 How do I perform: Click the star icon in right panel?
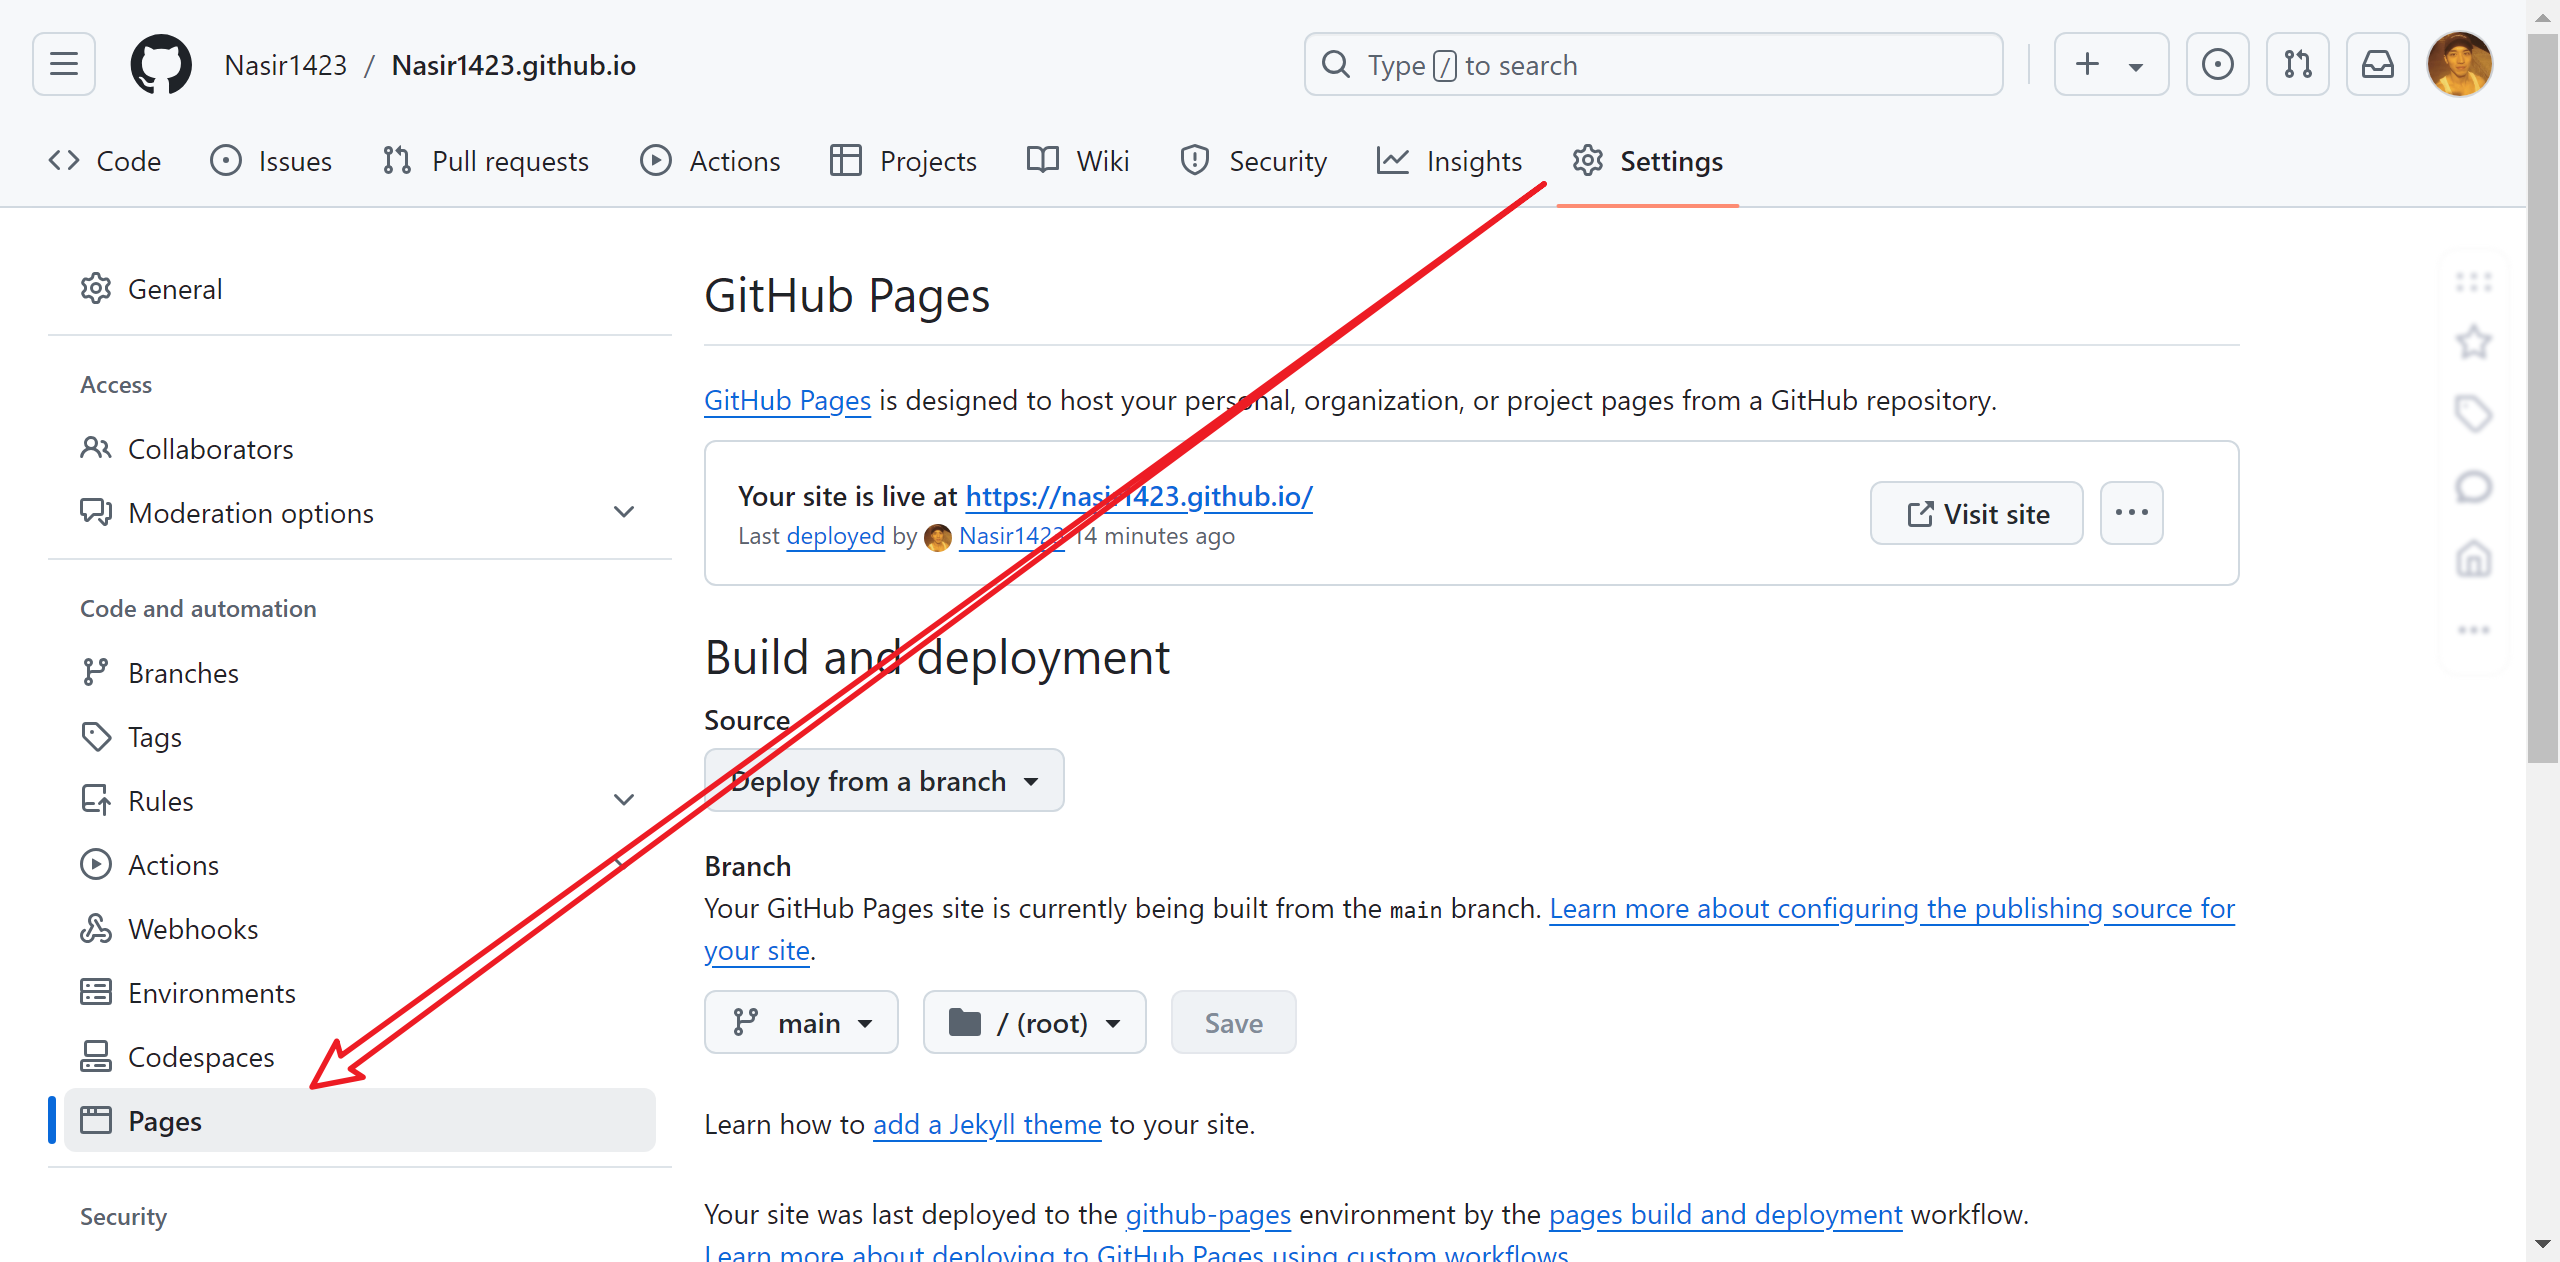(x=2473, y=343)
